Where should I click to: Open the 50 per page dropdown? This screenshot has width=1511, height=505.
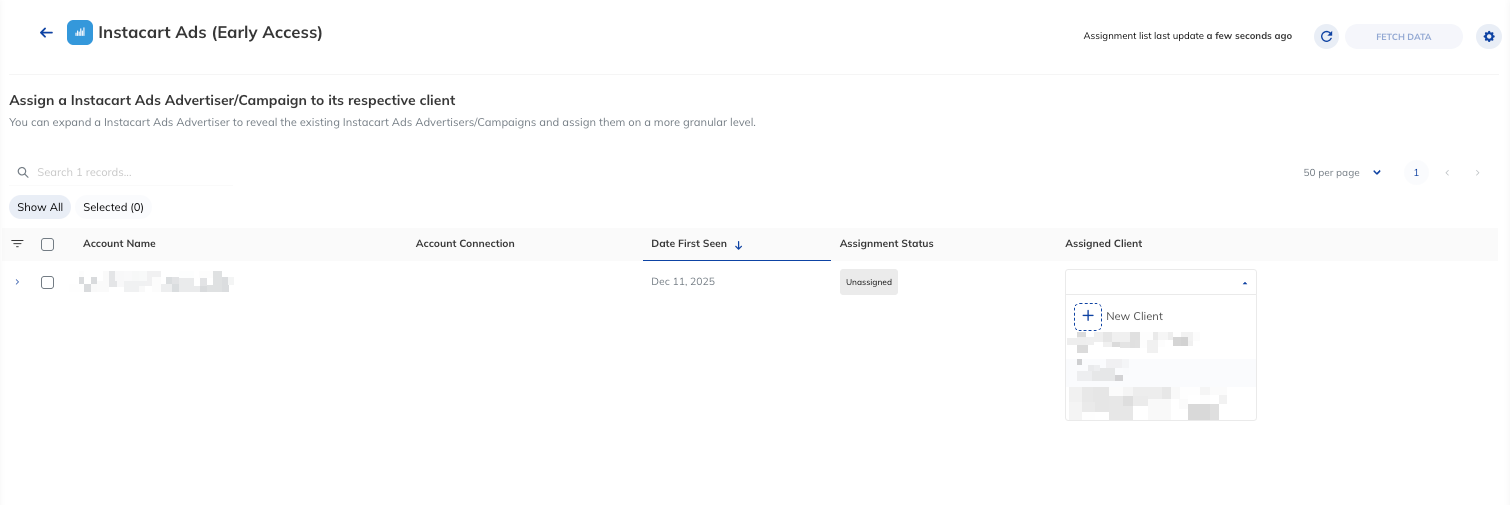pos(1342,173)
